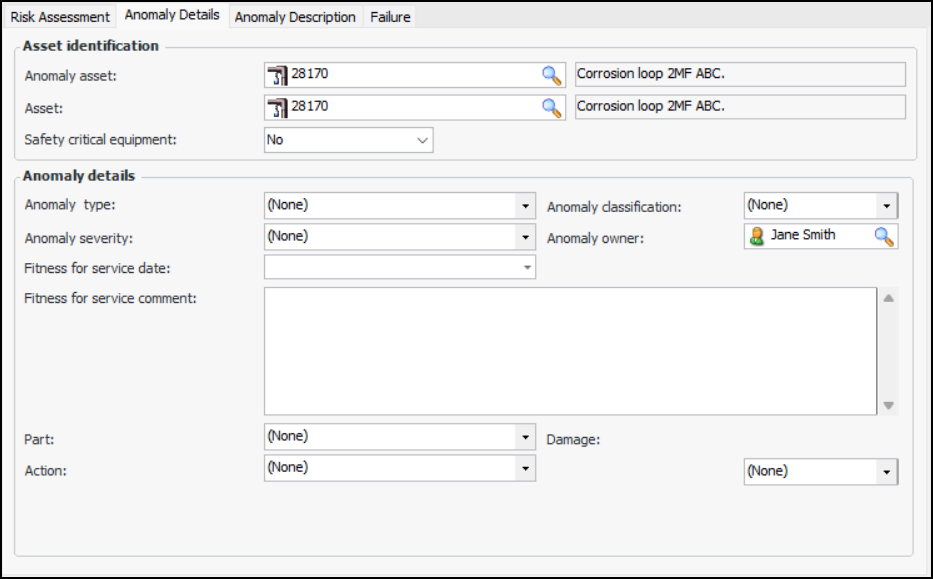Open the Anomaly Description tab
Screen dimensions: 933x579
pos(295,17)
